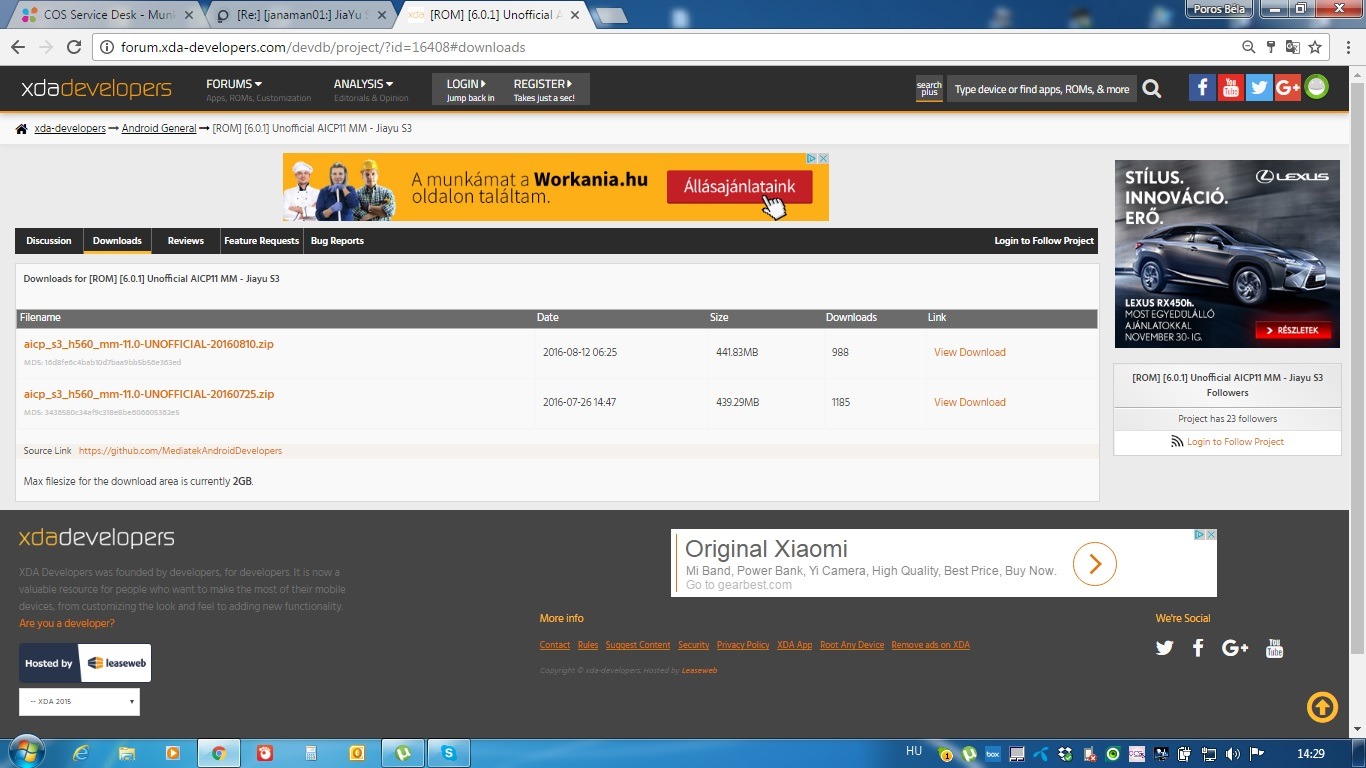
Task: Click Login to Follow Project in tab bar
Action: (1044, 241)
